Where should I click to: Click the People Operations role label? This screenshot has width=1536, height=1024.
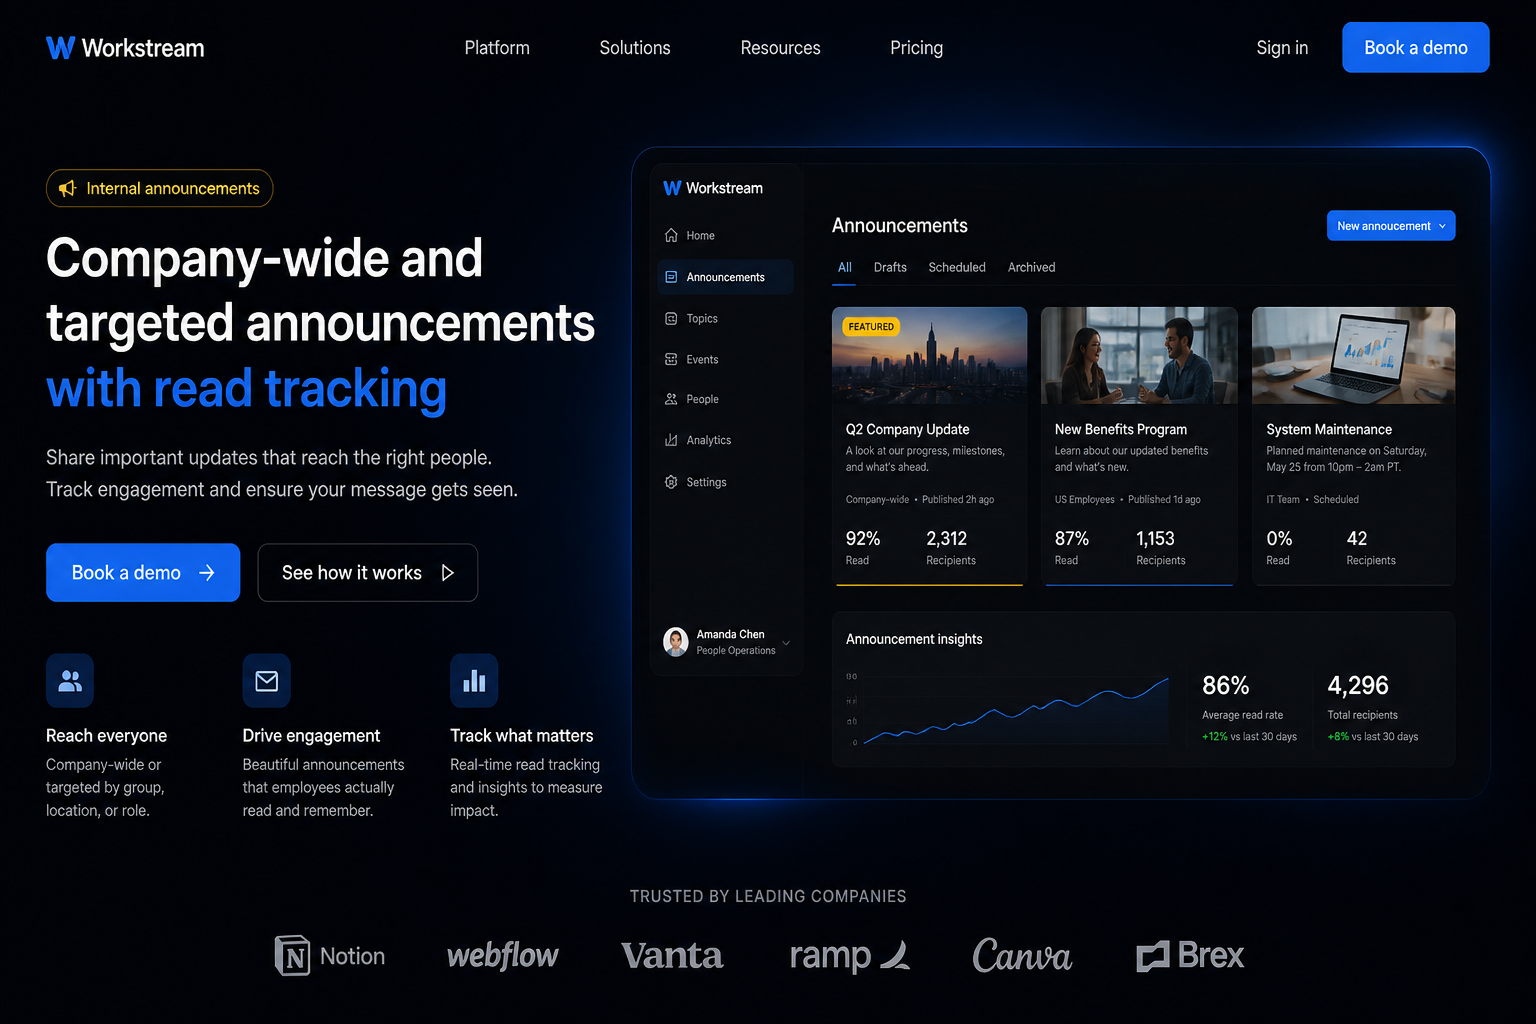pos(736,651)
